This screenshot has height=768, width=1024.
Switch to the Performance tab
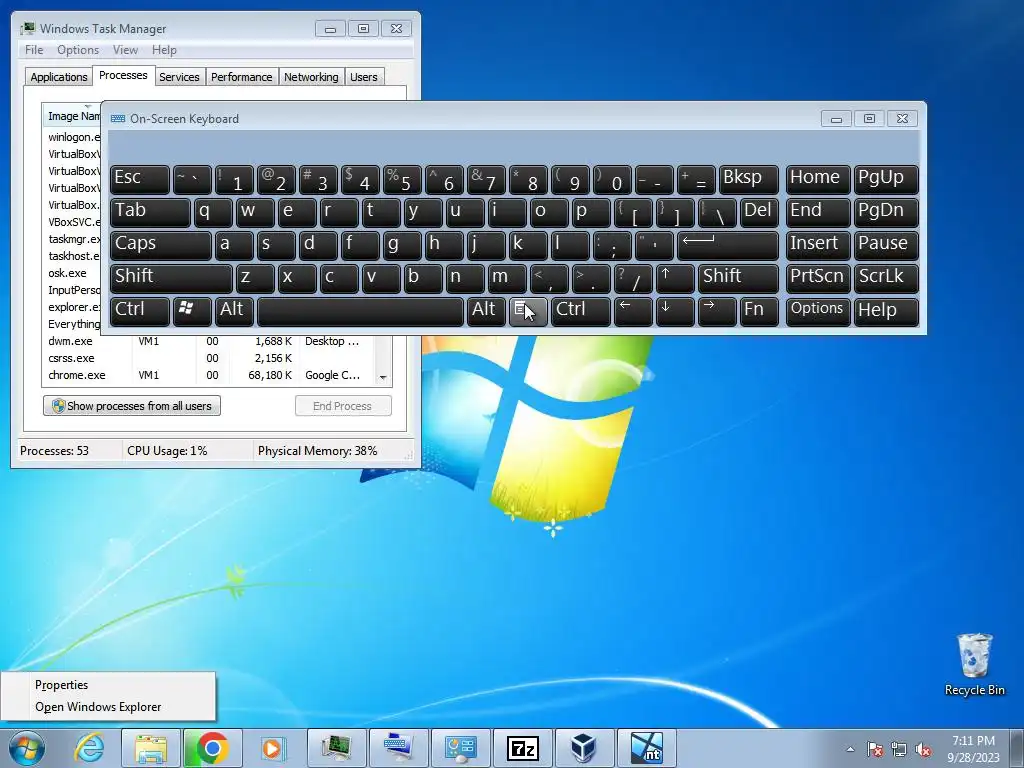[242, 77]
